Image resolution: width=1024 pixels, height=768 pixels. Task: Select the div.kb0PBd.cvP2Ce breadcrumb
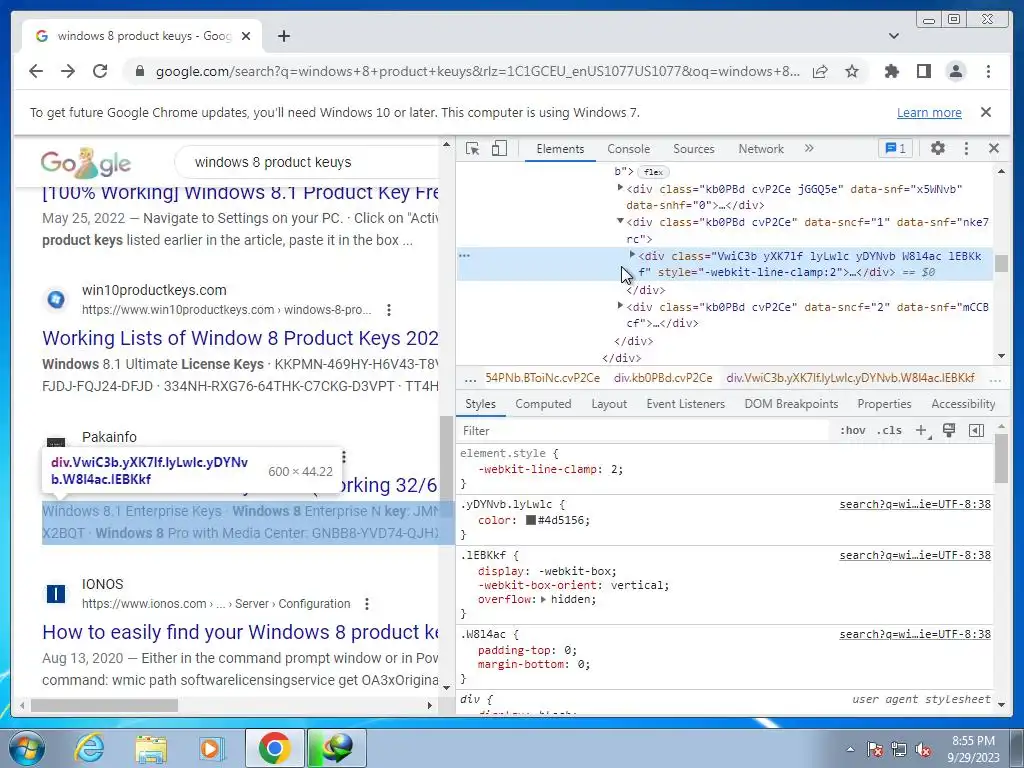pos(663,378)
